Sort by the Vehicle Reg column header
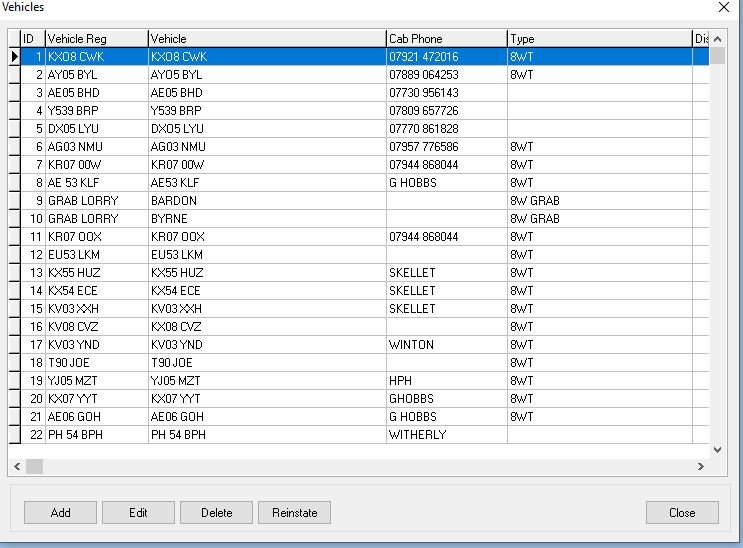This screenshot has height=548, width=743. [97, 39]
